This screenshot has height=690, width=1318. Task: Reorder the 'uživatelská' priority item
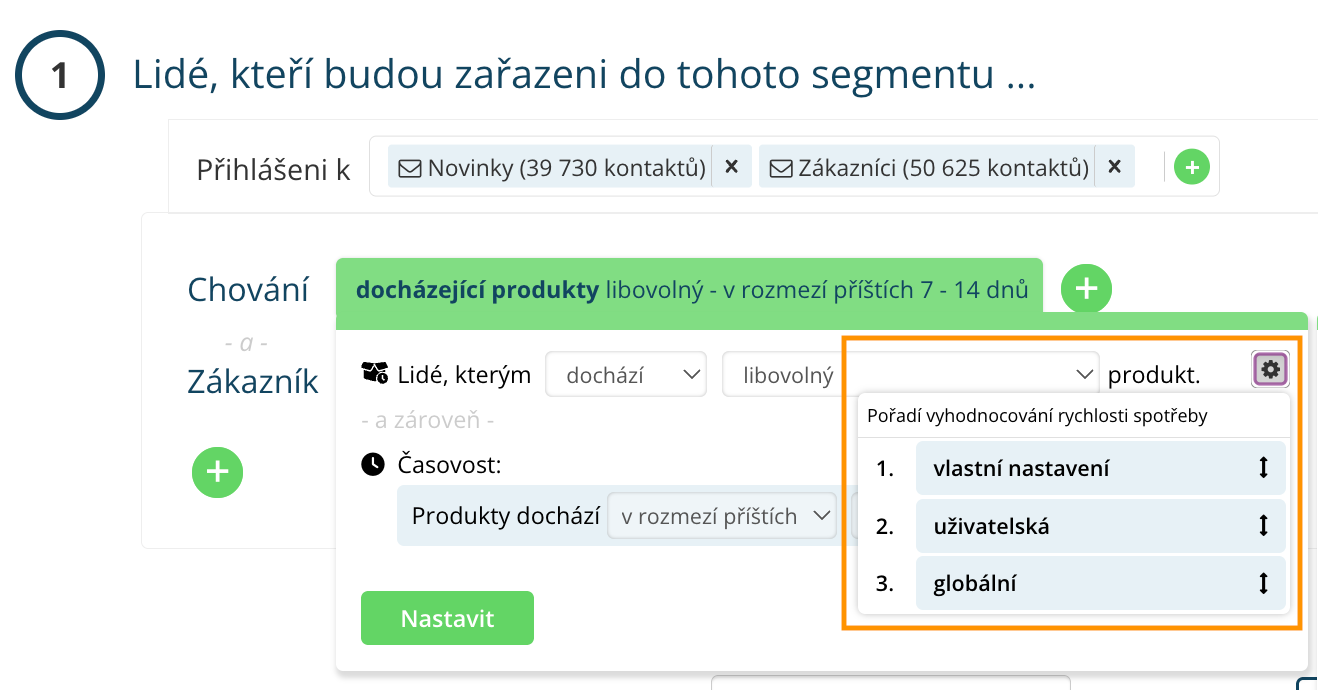(x=1263, y=525)
